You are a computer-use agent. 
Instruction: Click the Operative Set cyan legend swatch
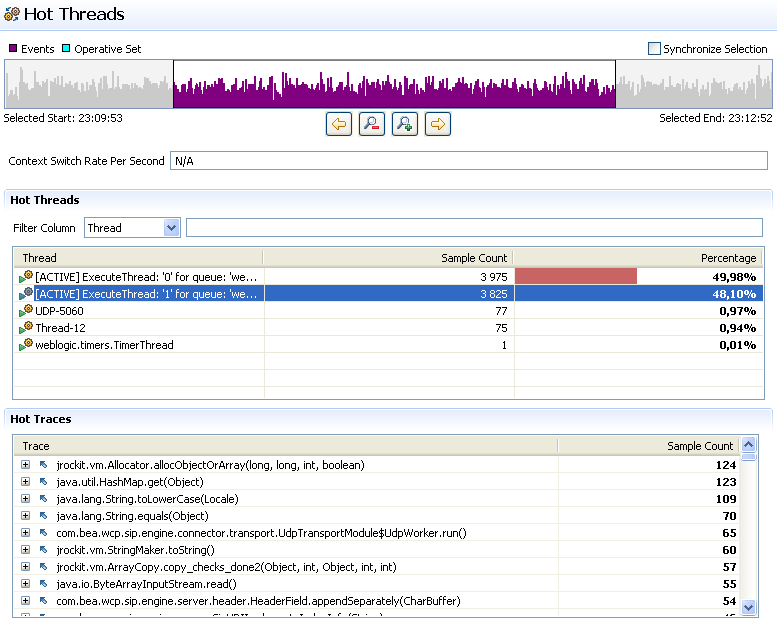point(66,48)
